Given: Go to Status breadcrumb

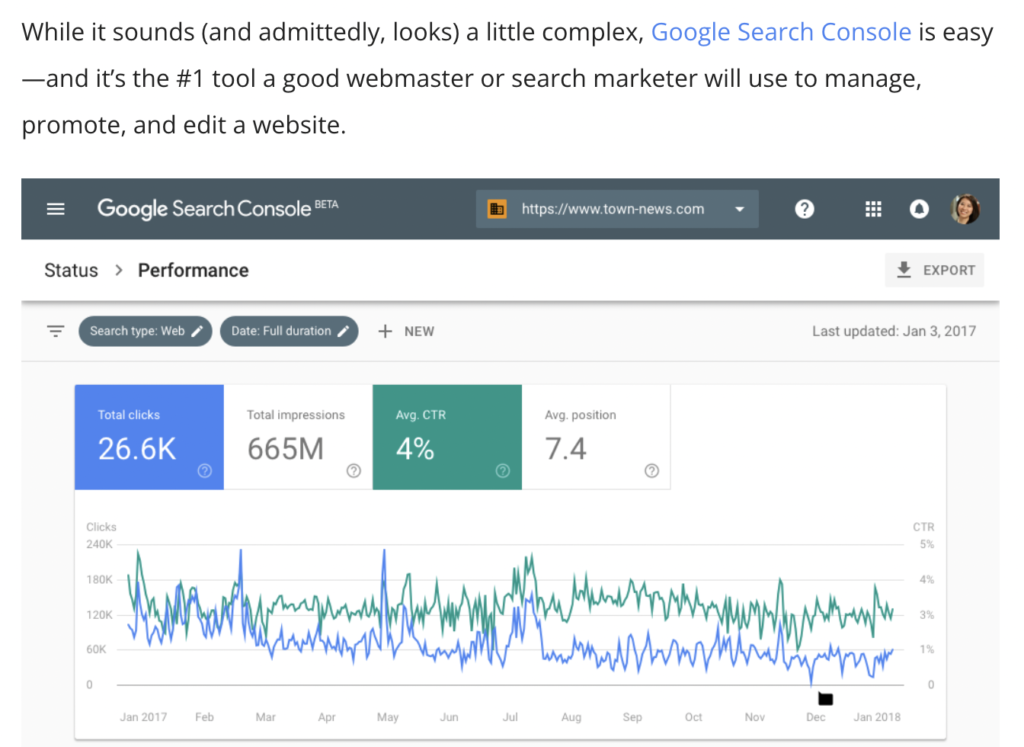Looking at the screenshot, I should 71,270.
